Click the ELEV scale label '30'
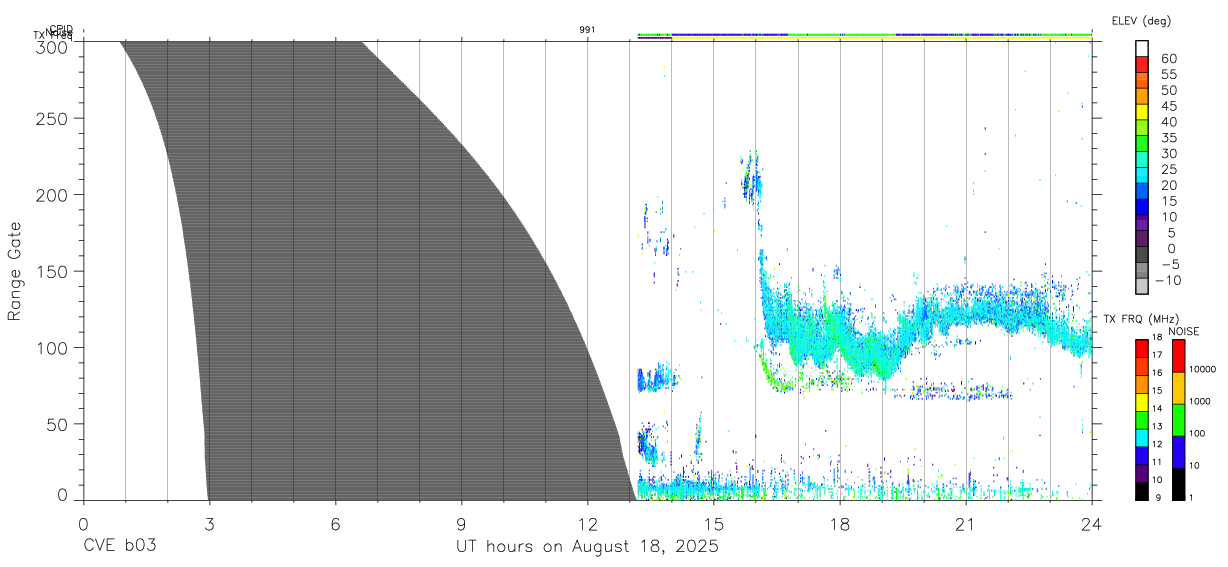Screen dimensions: 1228x567 click(1169, 153)
